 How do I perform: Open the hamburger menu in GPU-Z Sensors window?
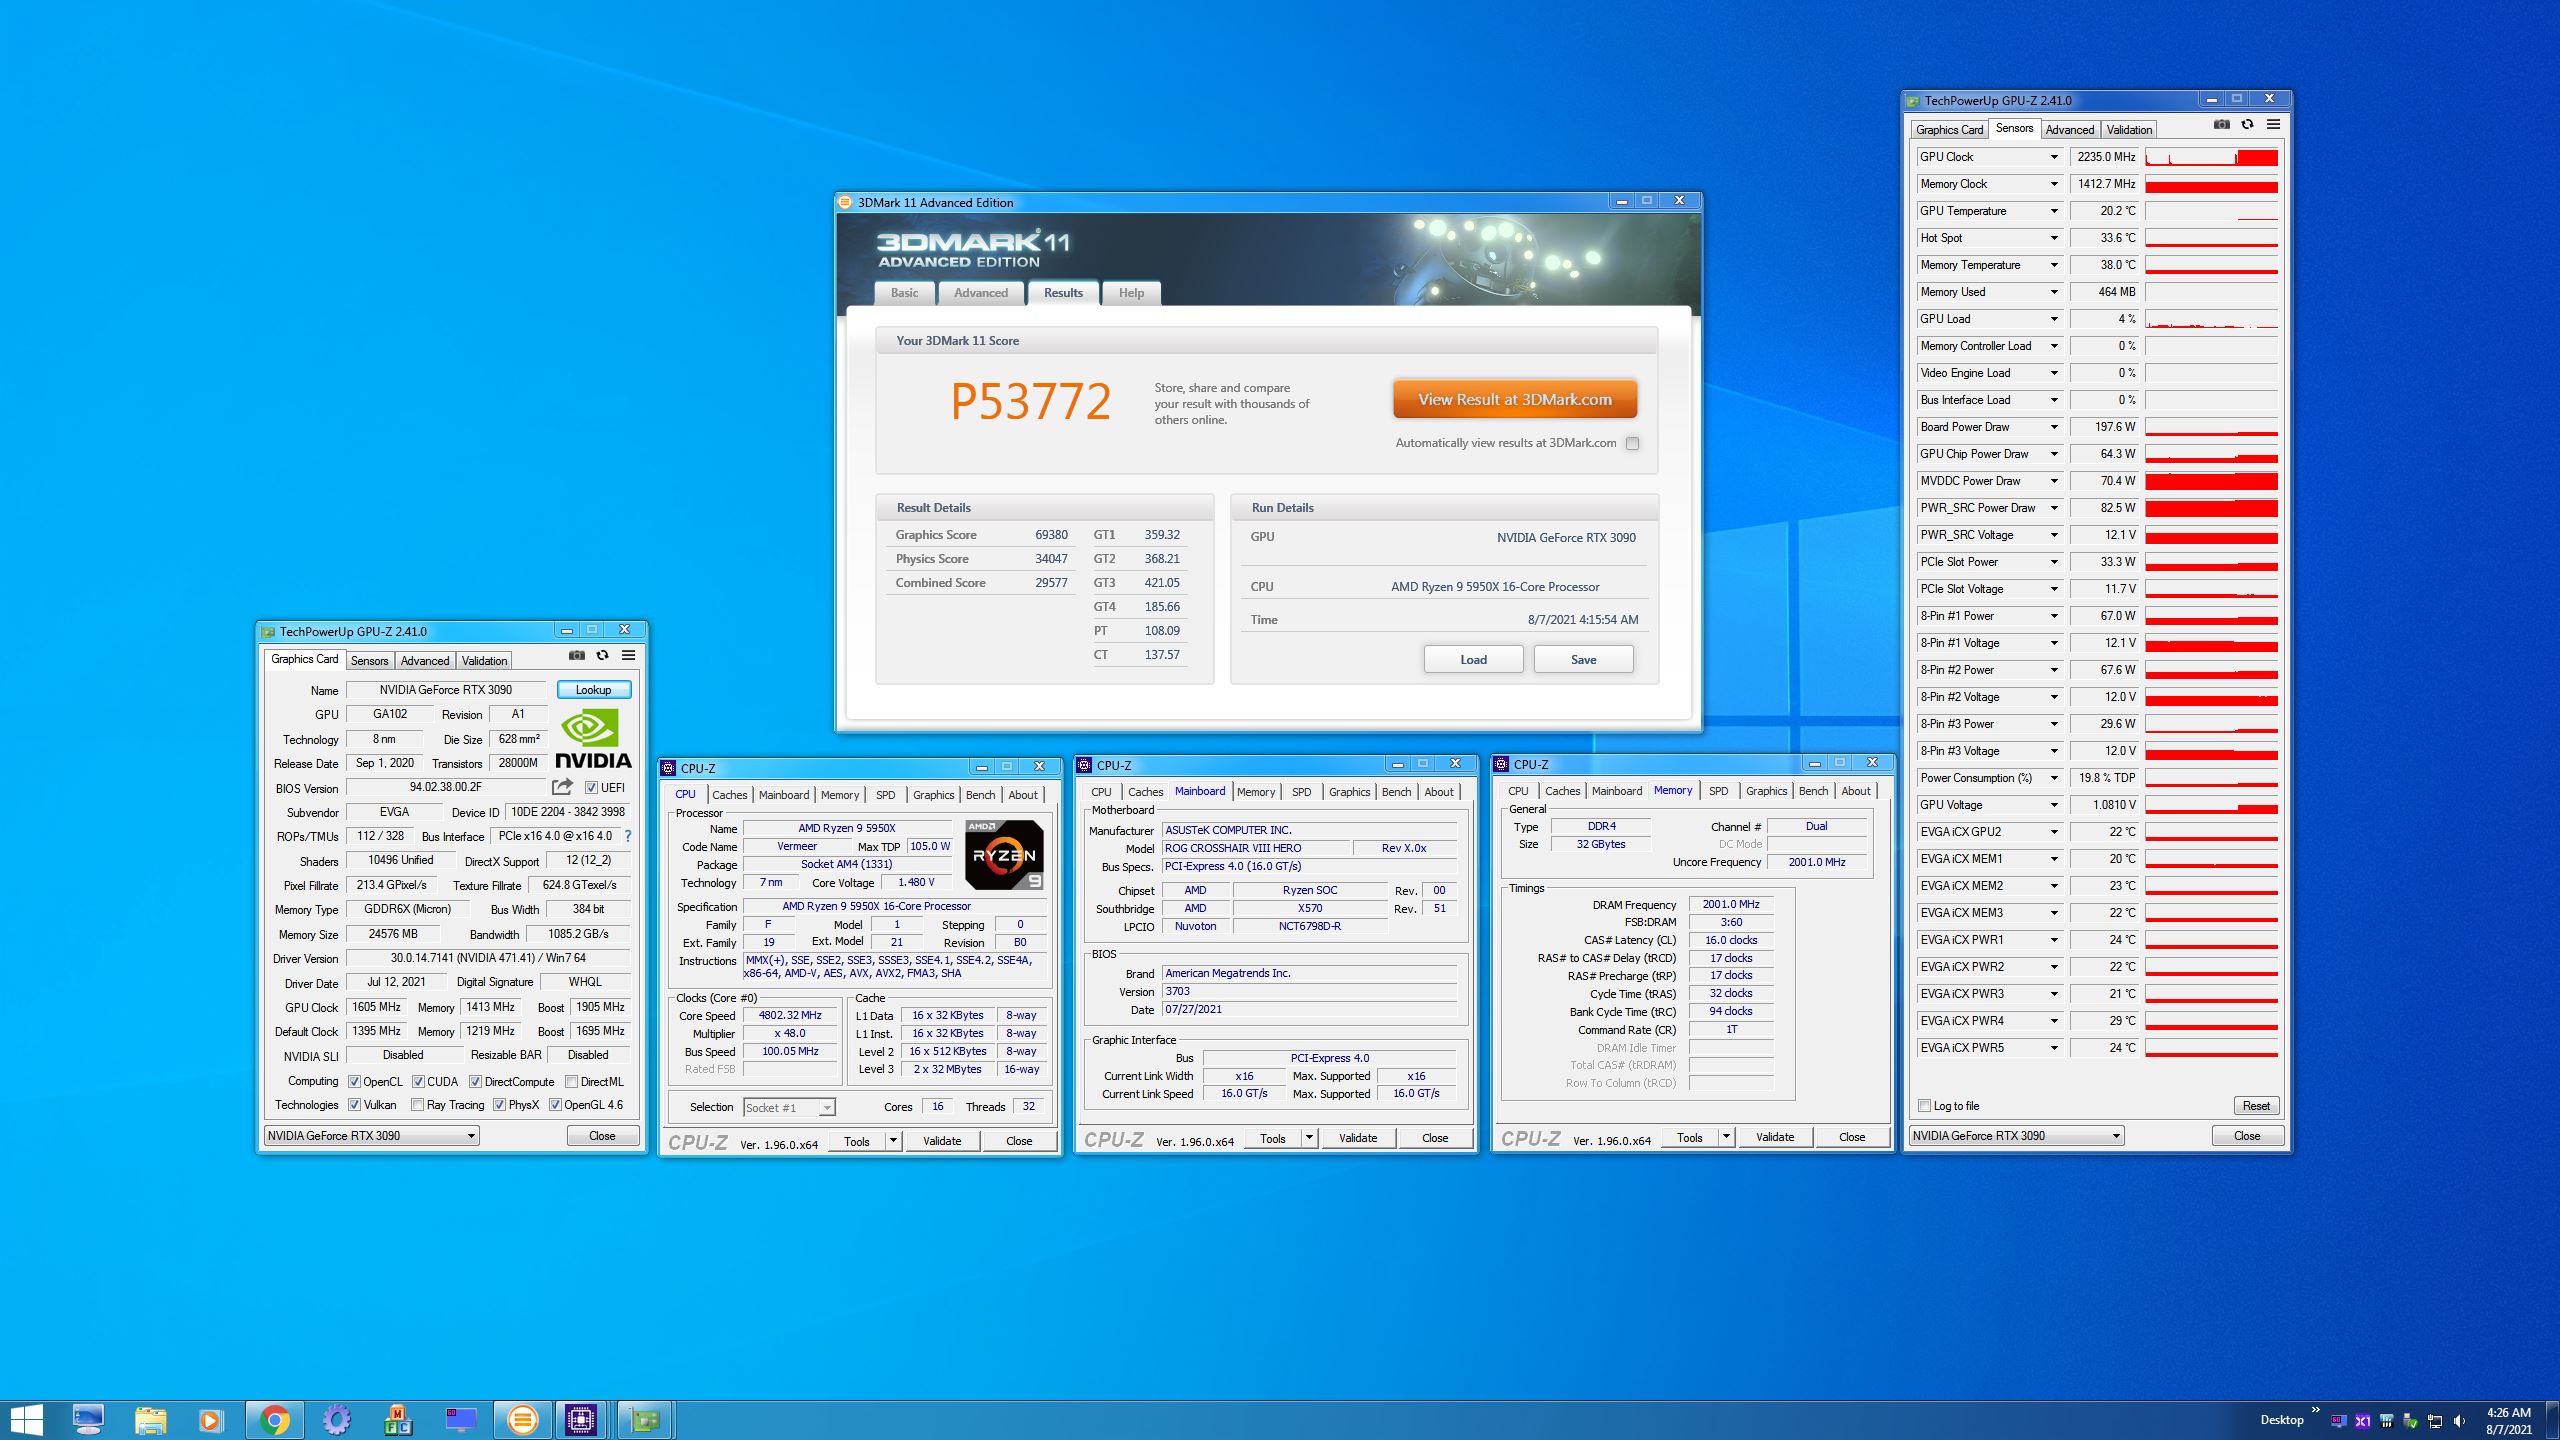coord(2273,125)
